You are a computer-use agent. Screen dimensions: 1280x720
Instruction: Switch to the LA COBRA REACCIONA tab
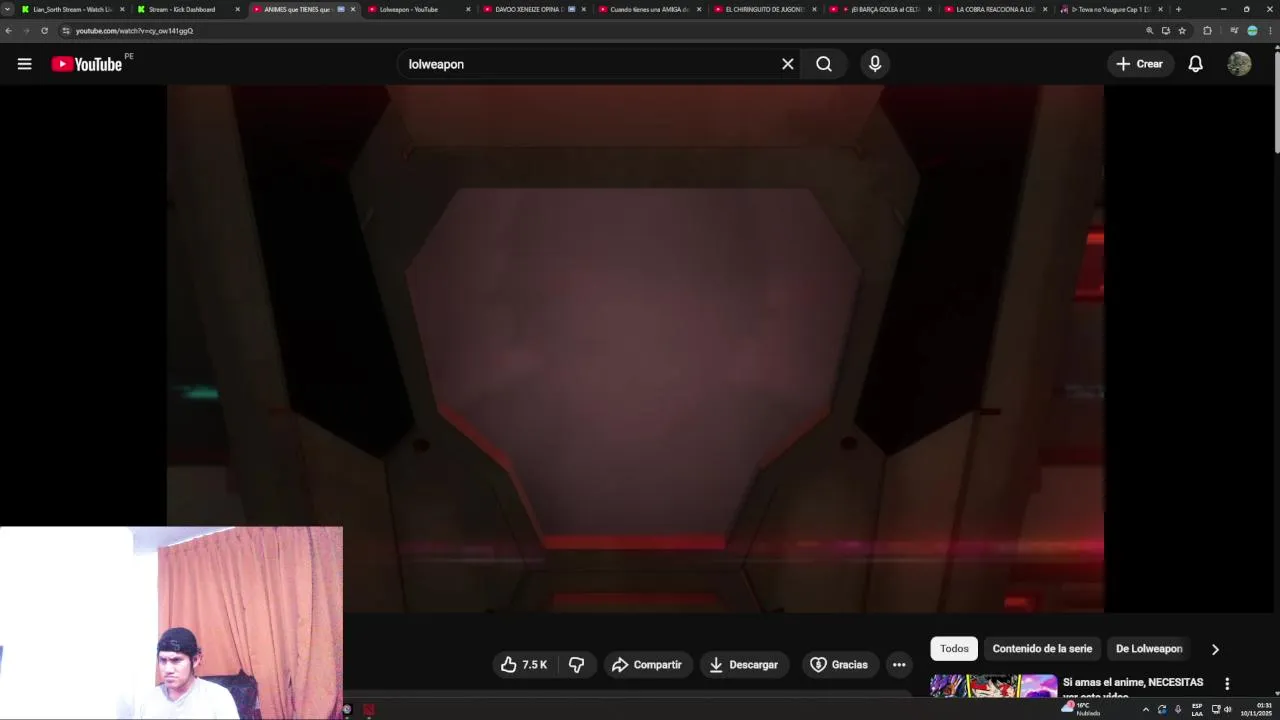coord(995,9)
